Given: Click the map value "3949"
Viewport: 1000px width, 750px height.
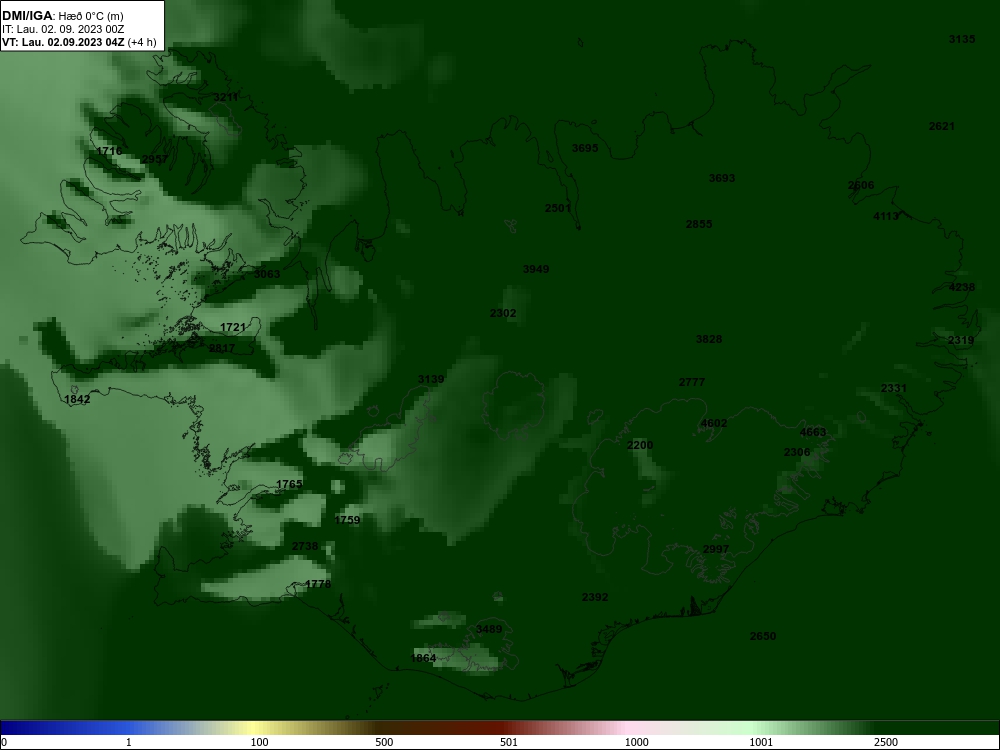Looking at the screenshot, I should (536, 269).
